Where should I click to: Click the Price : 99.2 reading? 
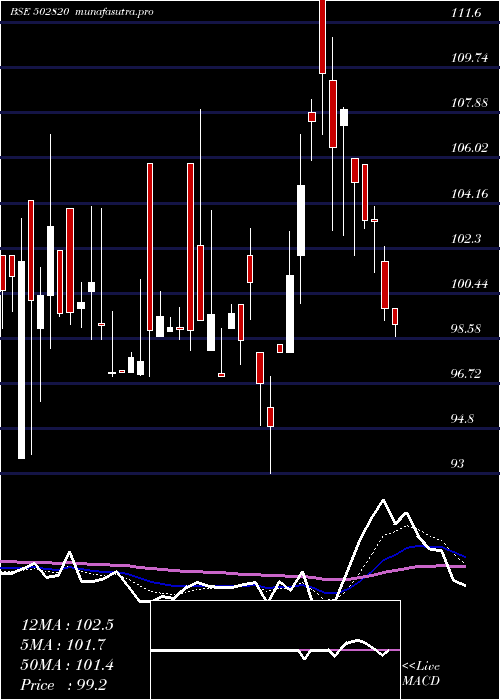click(x=64, y=685)
